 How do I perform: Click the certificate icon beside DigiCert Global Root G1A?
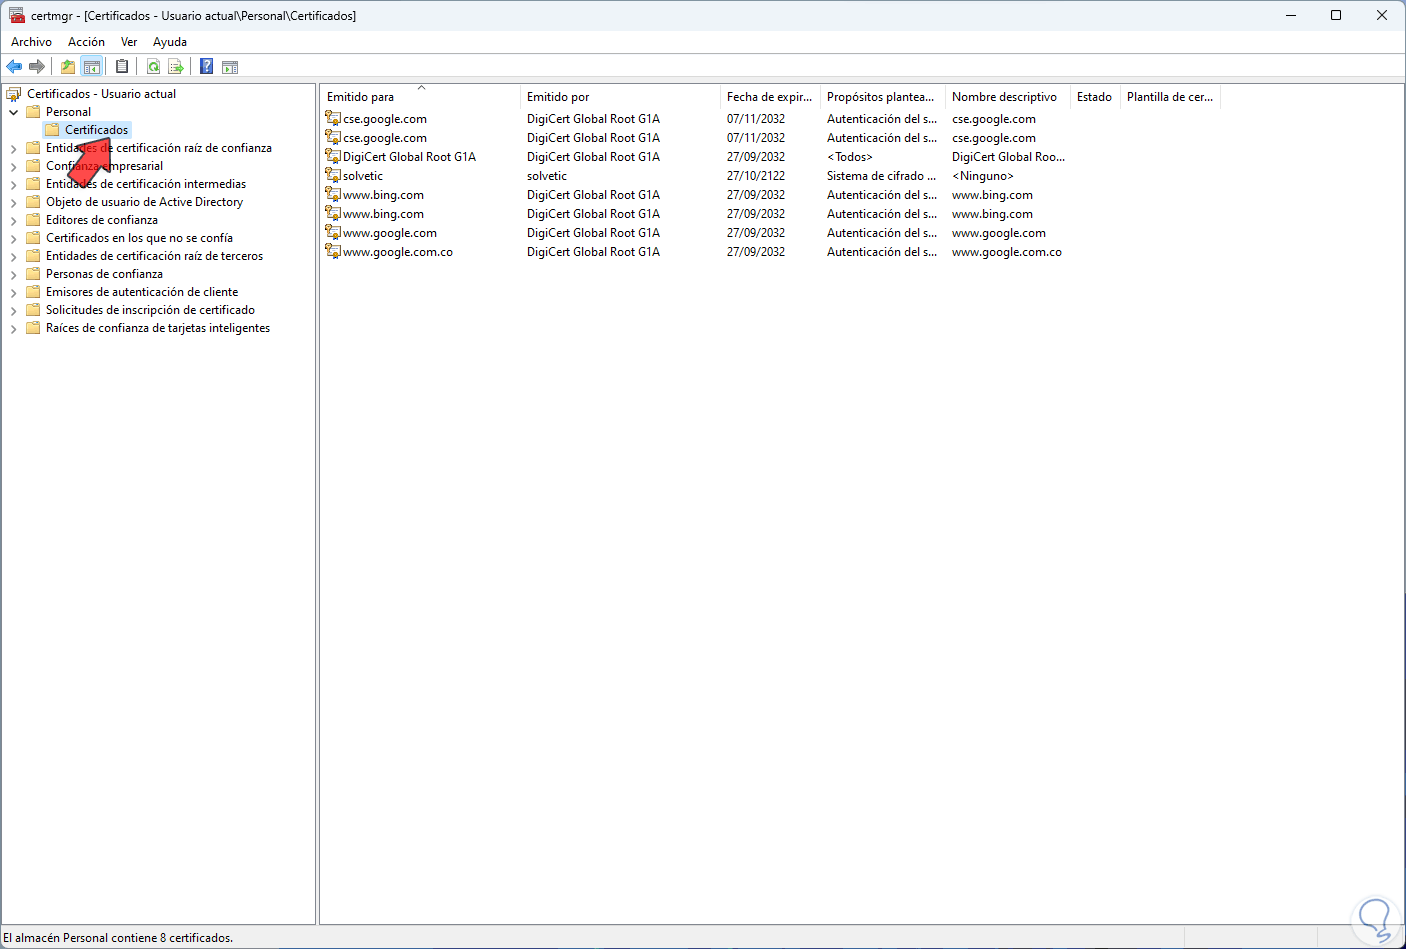333,156
